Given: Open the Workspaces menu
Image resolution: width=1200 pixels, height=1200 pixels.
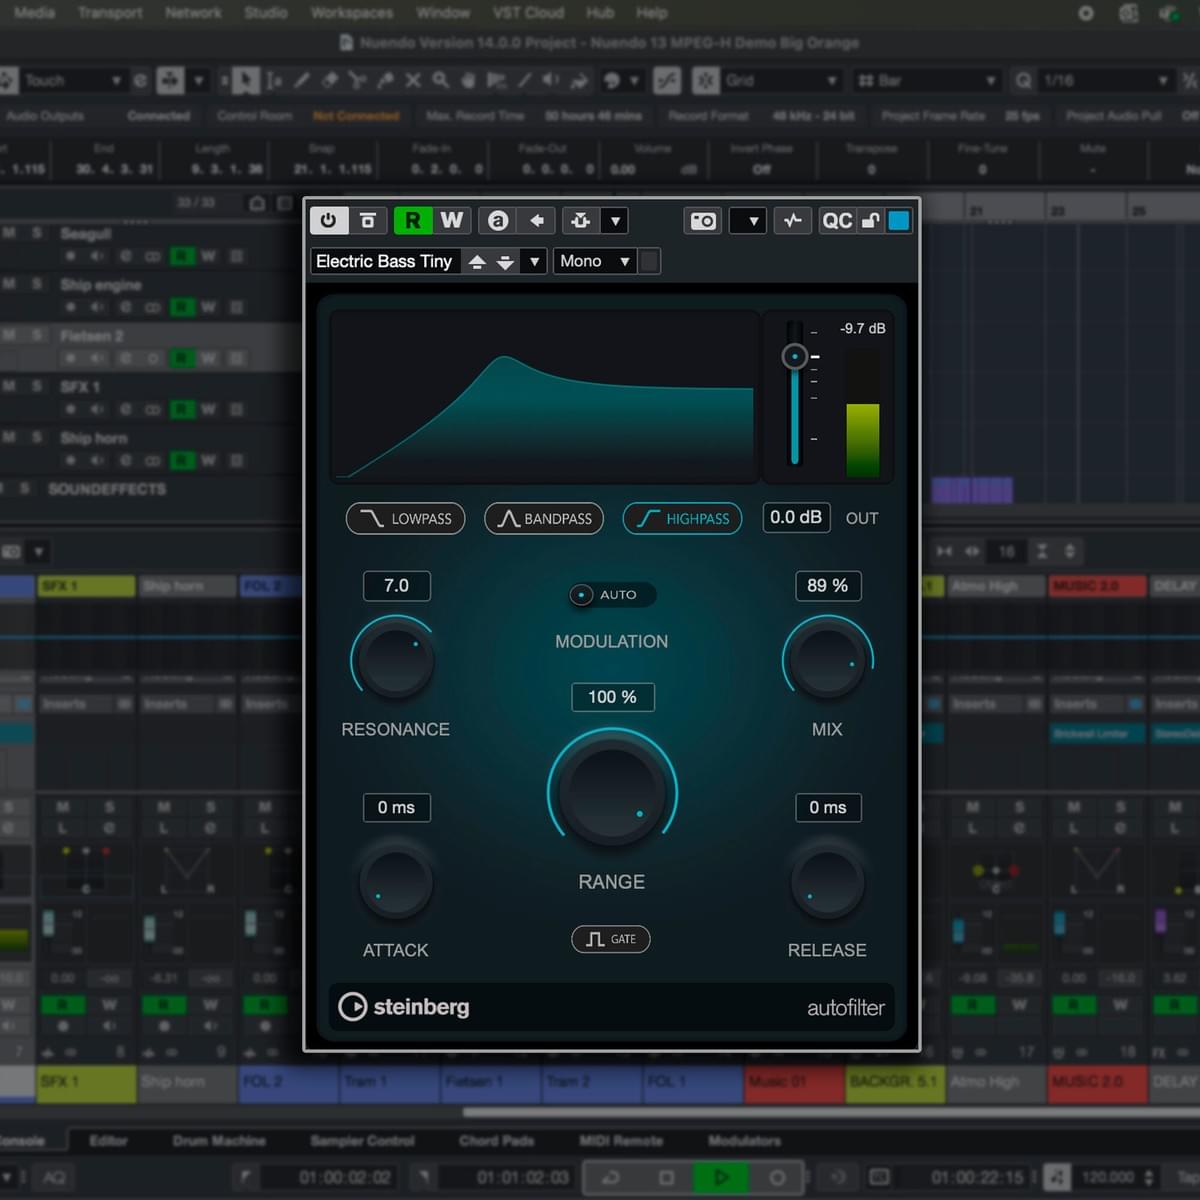Looking at the screenshot, I should tap(351, 13).
